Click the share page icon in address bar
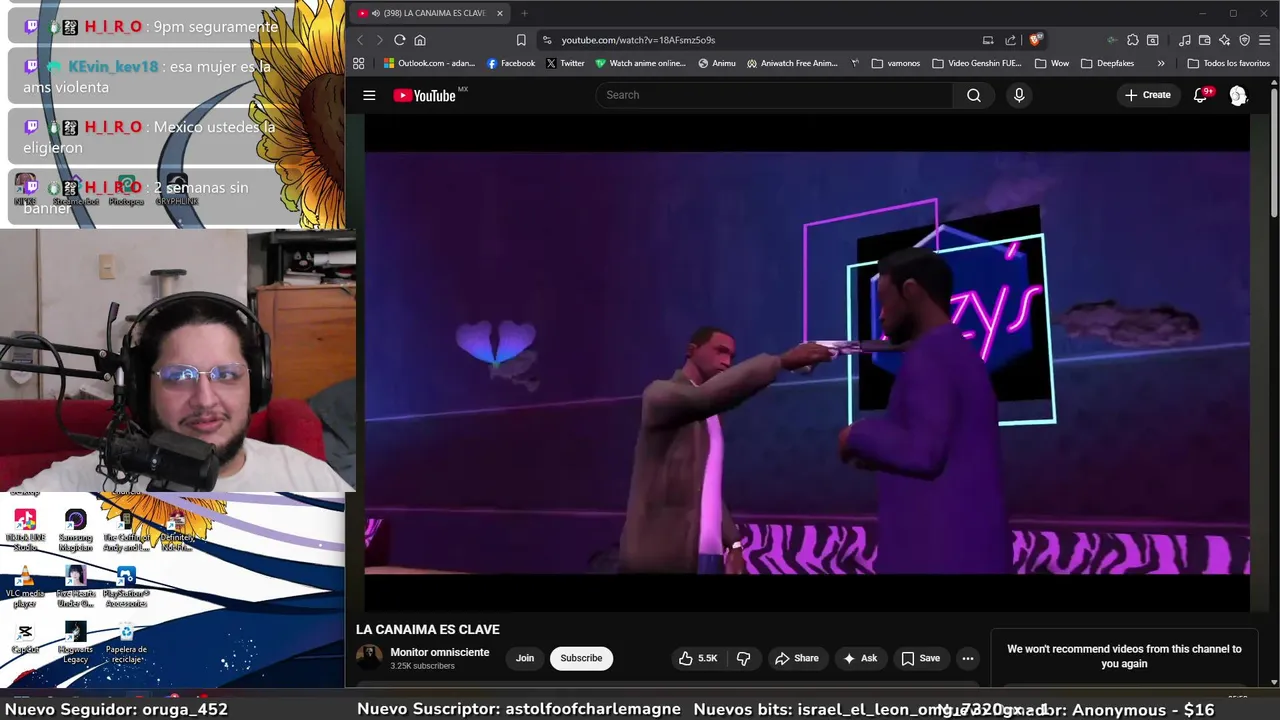The height and width of the screenshot is (720, 1280). 1010,40
